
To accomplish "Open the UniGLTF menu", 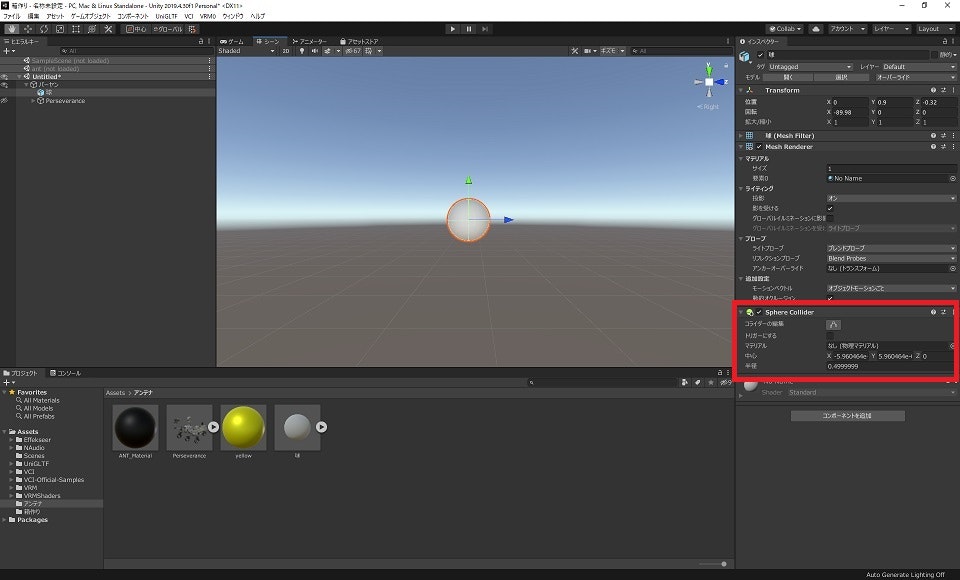I will pyautogui.click(x=166, y=17).
